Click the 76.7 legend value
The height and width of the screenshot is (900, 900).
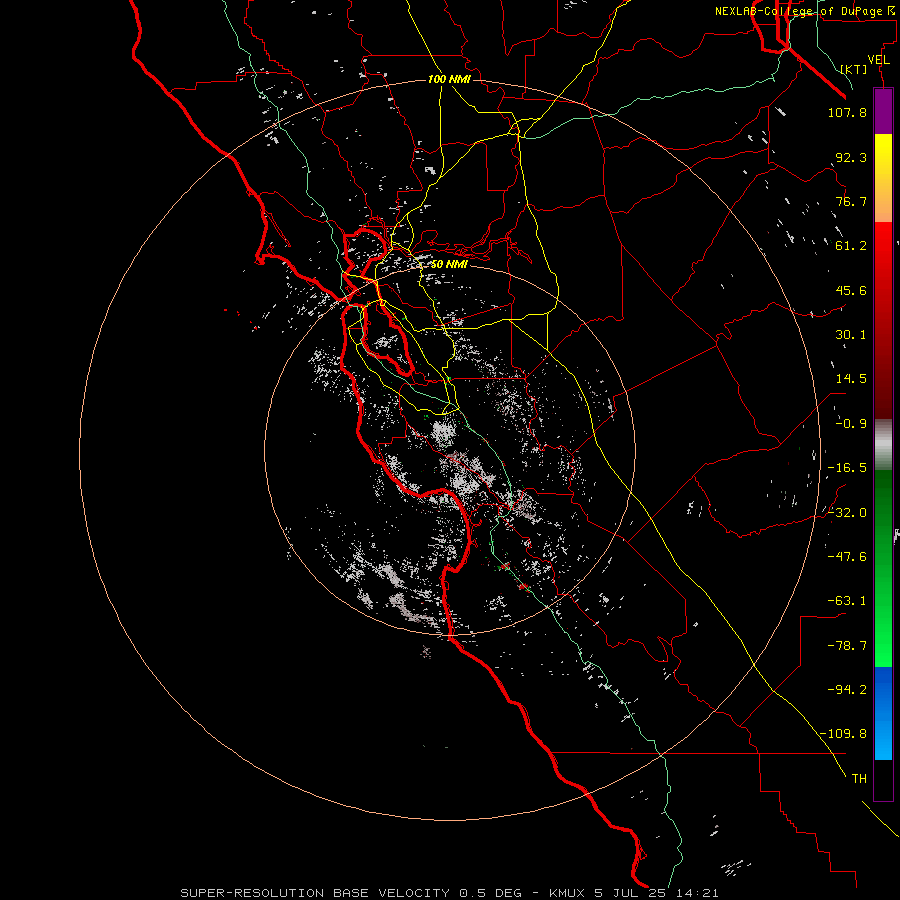851,201
